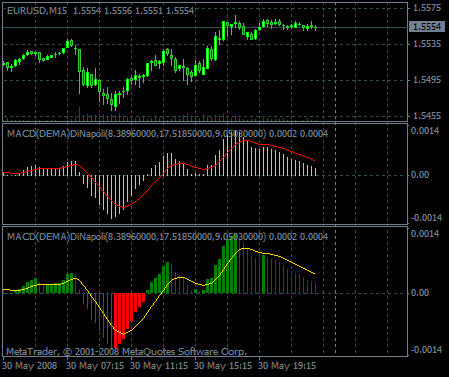Click the upper MACD panel 0.00 zero level label
Screen dimensions: 449x377
(x=420, y=175)
